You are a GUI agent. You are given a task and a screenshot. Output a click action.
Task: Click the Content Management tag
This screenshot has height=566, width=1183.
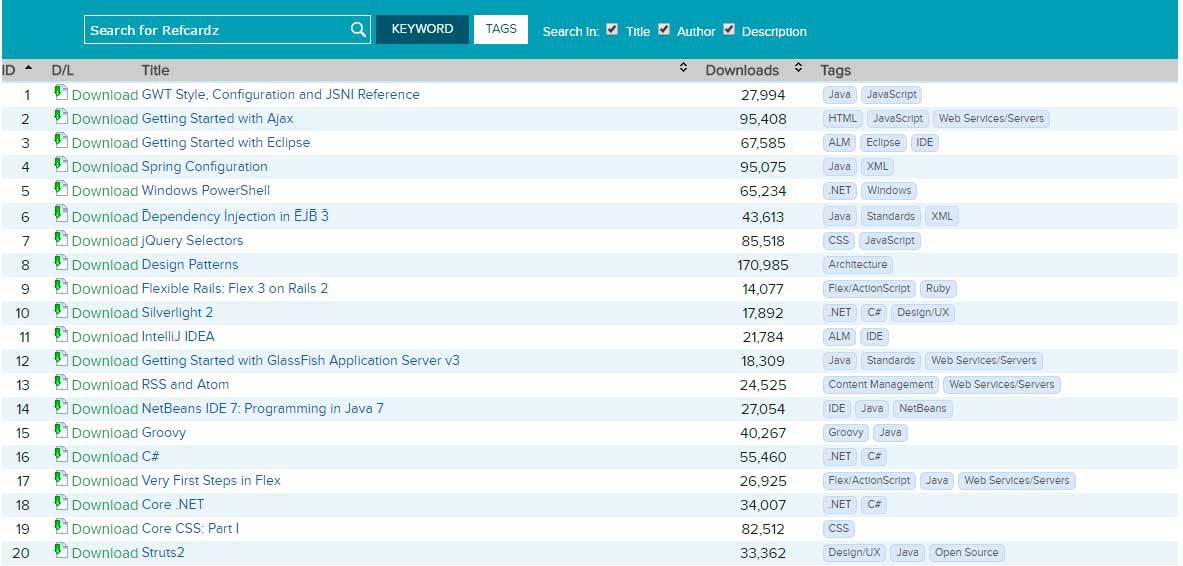[880, 384]
